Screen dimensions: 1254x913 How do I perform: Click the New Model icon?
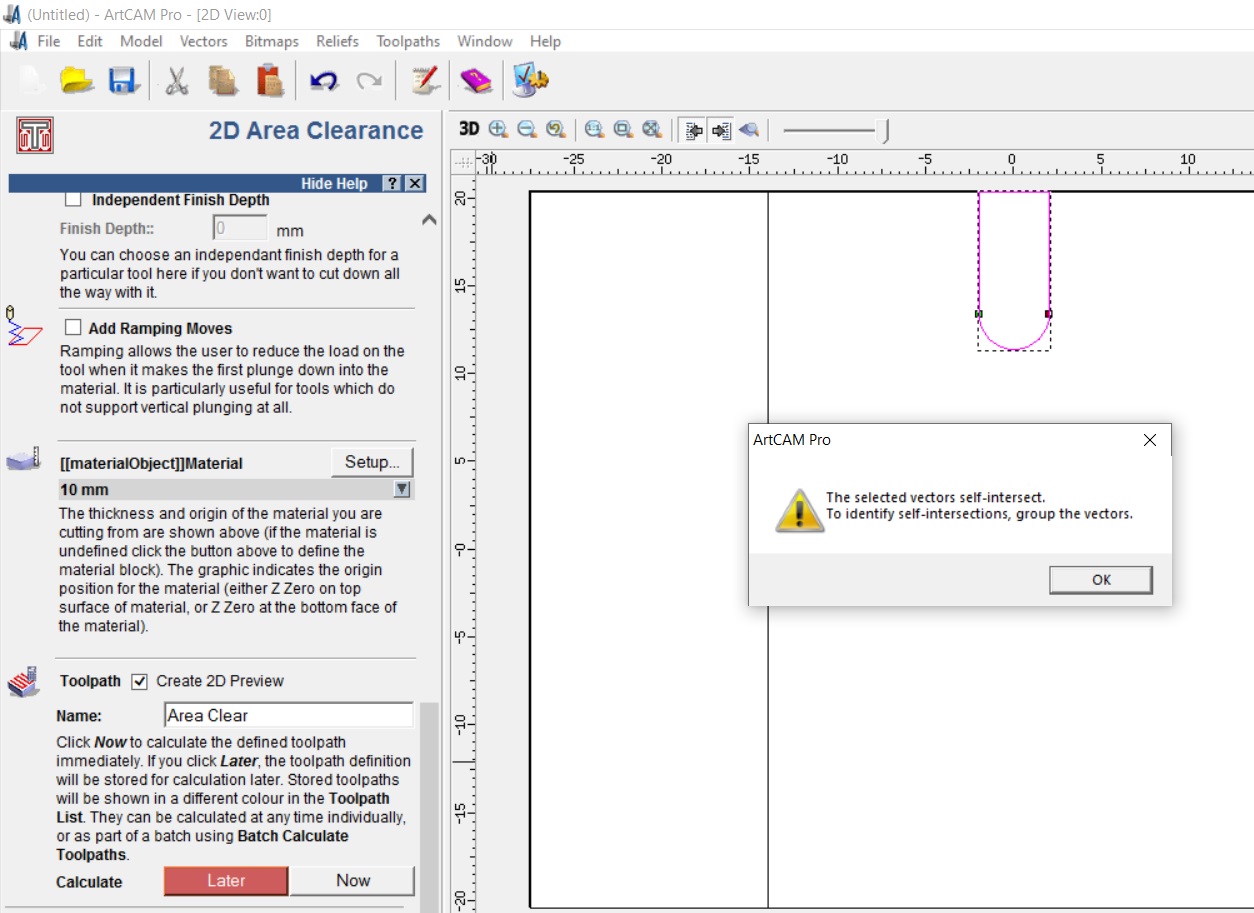pos(32,80)
